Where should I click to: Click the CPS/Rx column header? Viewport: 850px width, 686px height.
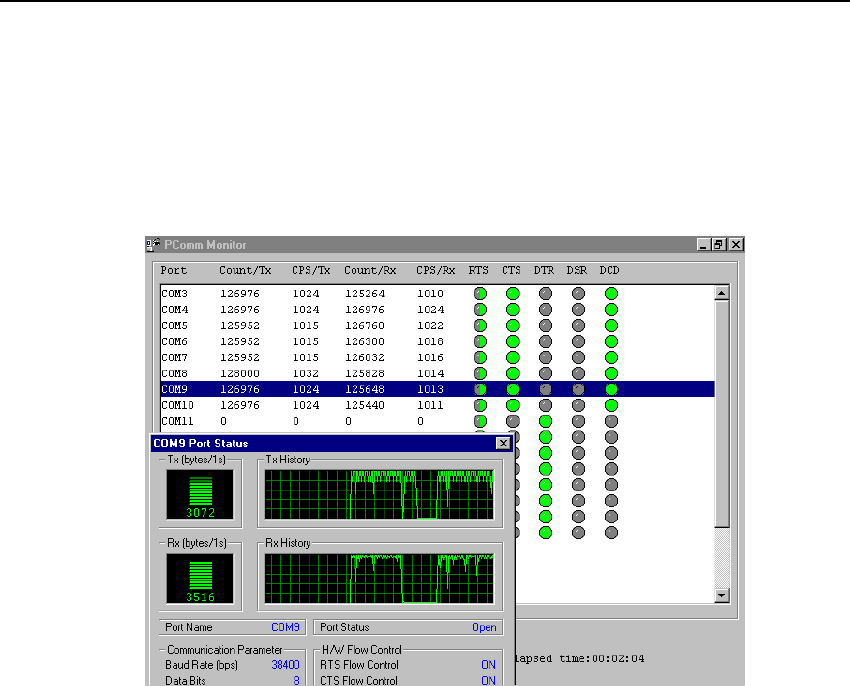pyautogui.click(x=435, y=270)
